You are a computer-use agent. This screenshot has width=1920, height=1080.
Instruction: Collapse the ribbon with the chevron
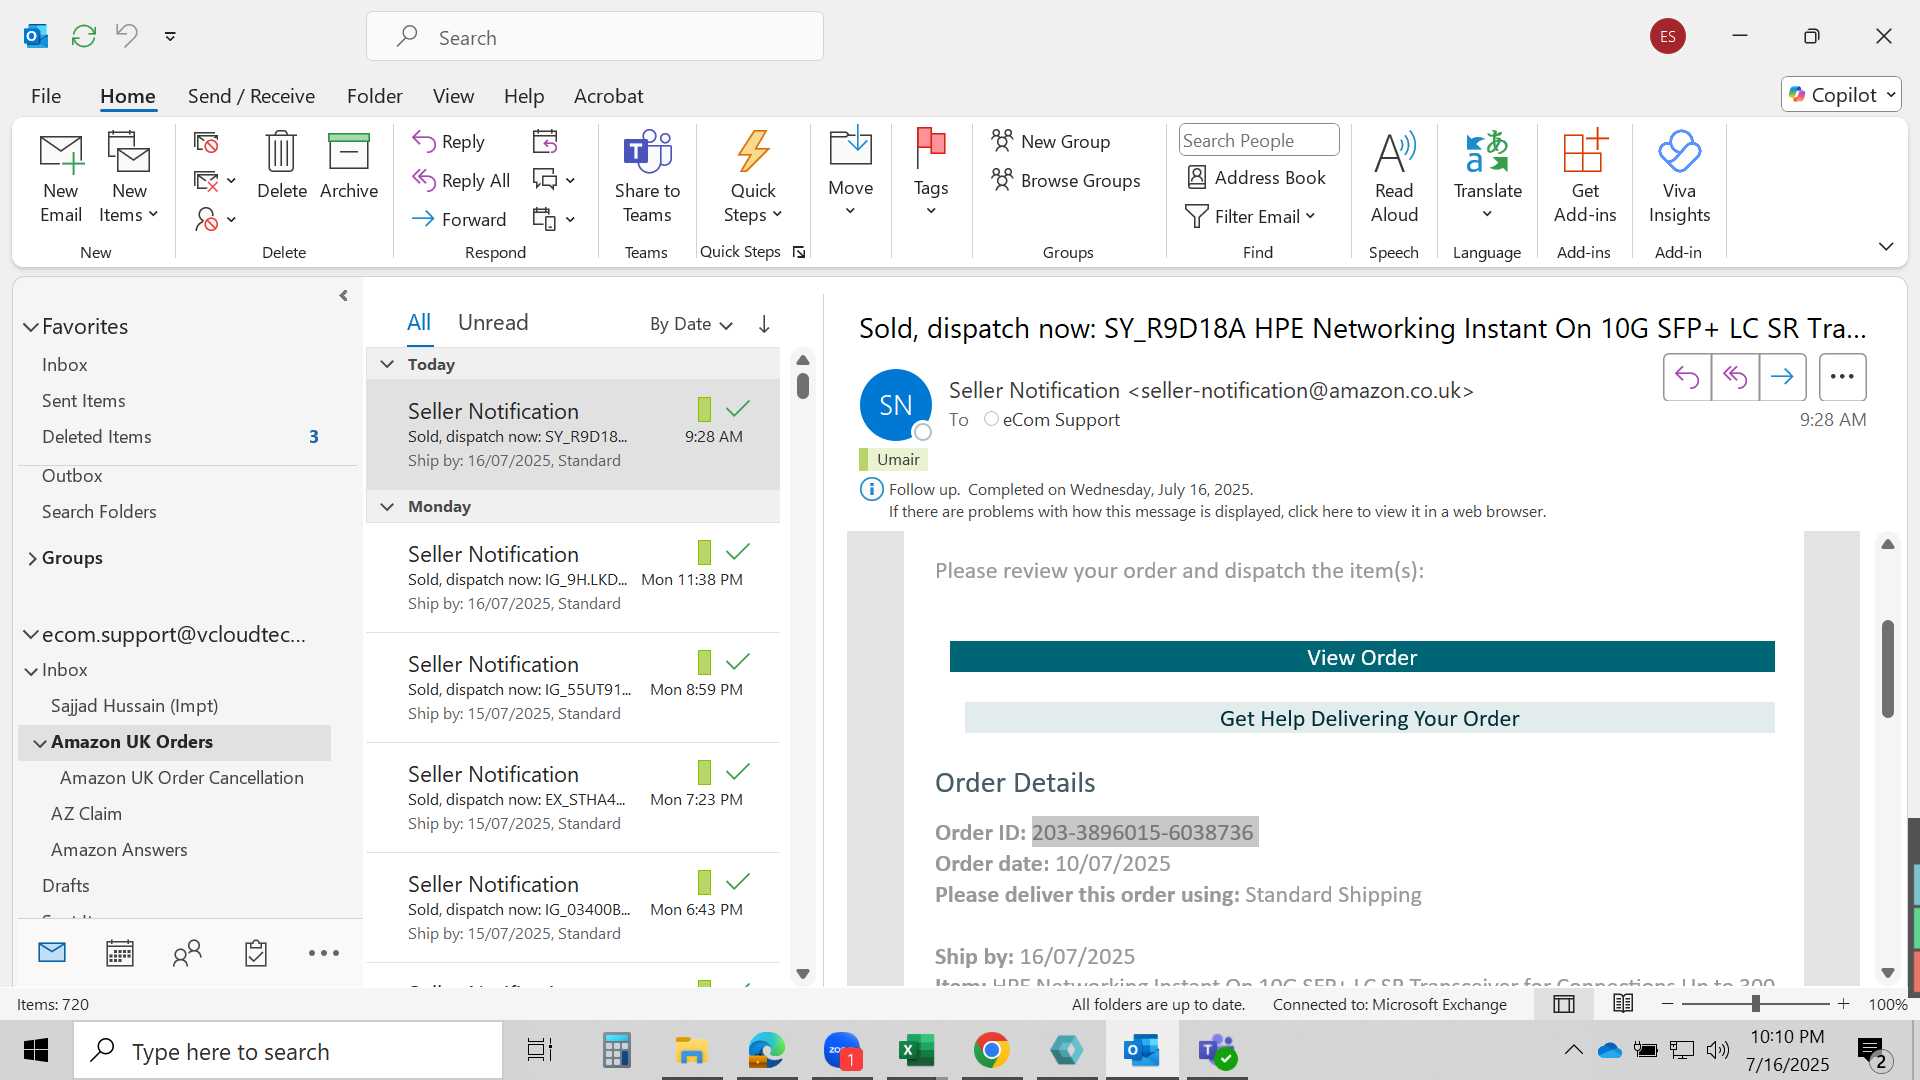point(1886,246)
